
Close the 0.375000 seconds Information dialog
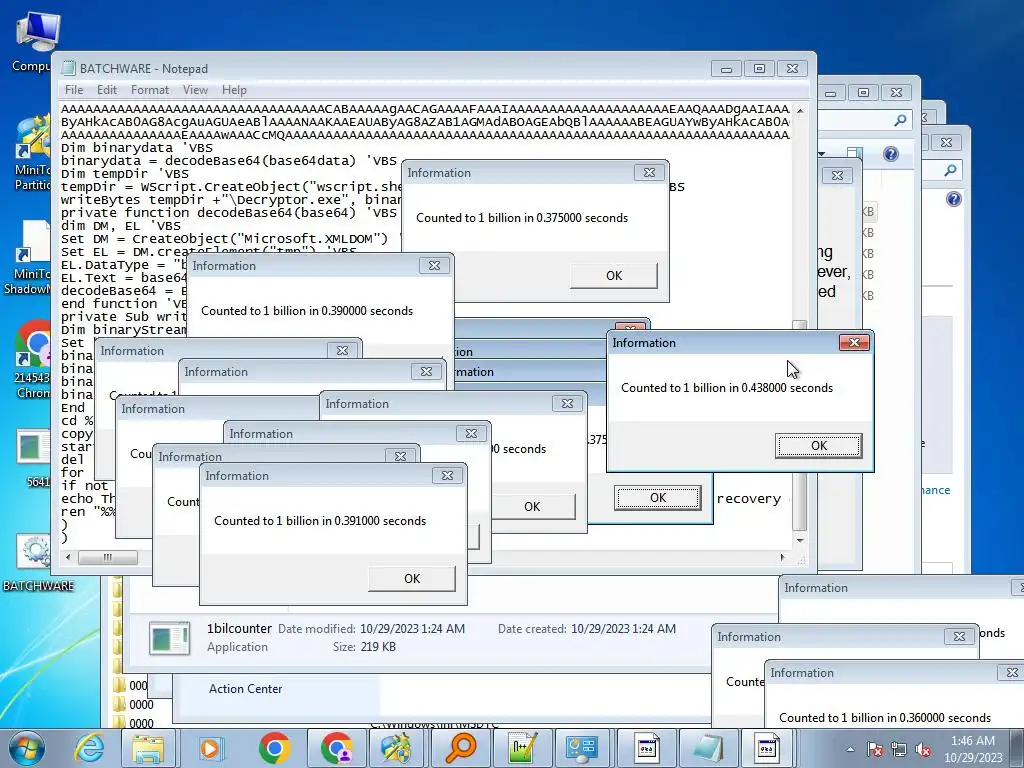coord(649,172)
